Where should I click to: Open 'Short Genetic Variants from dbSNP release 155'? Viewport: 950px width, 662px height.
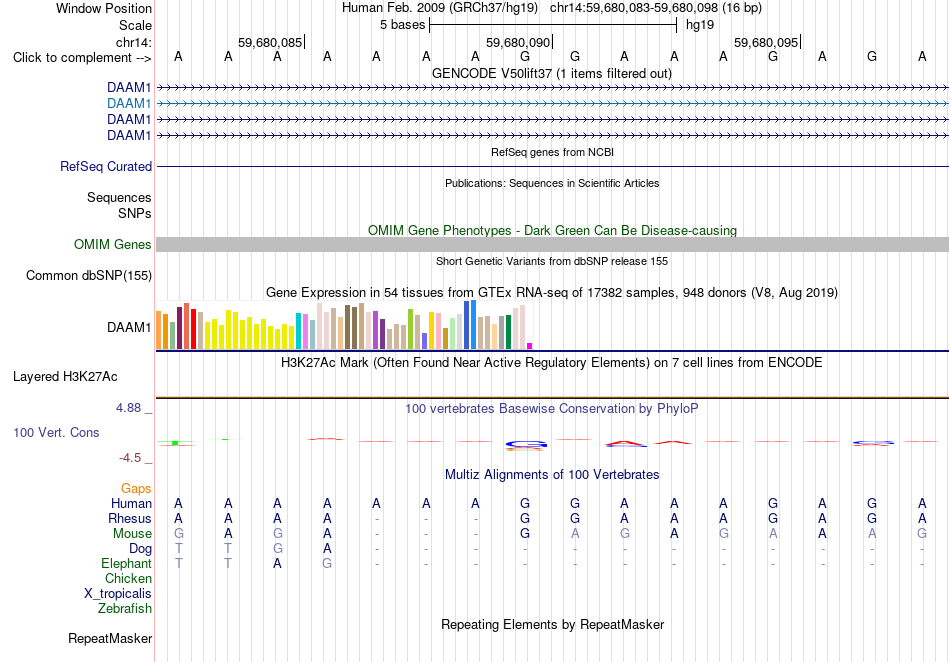pos(551,261)
